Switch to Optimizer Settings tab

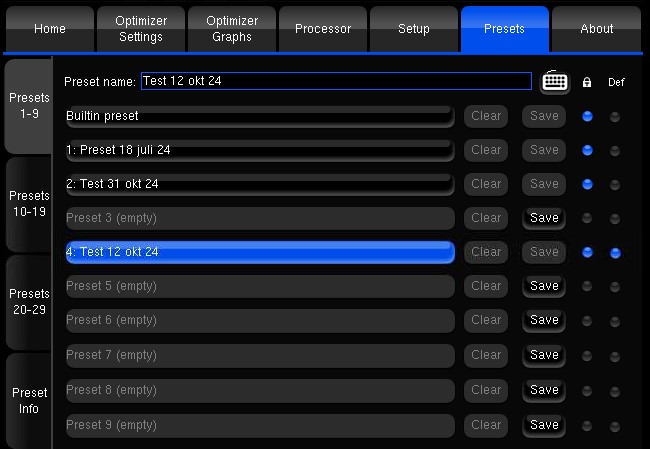pyautogui.click(x=141, y=29)
